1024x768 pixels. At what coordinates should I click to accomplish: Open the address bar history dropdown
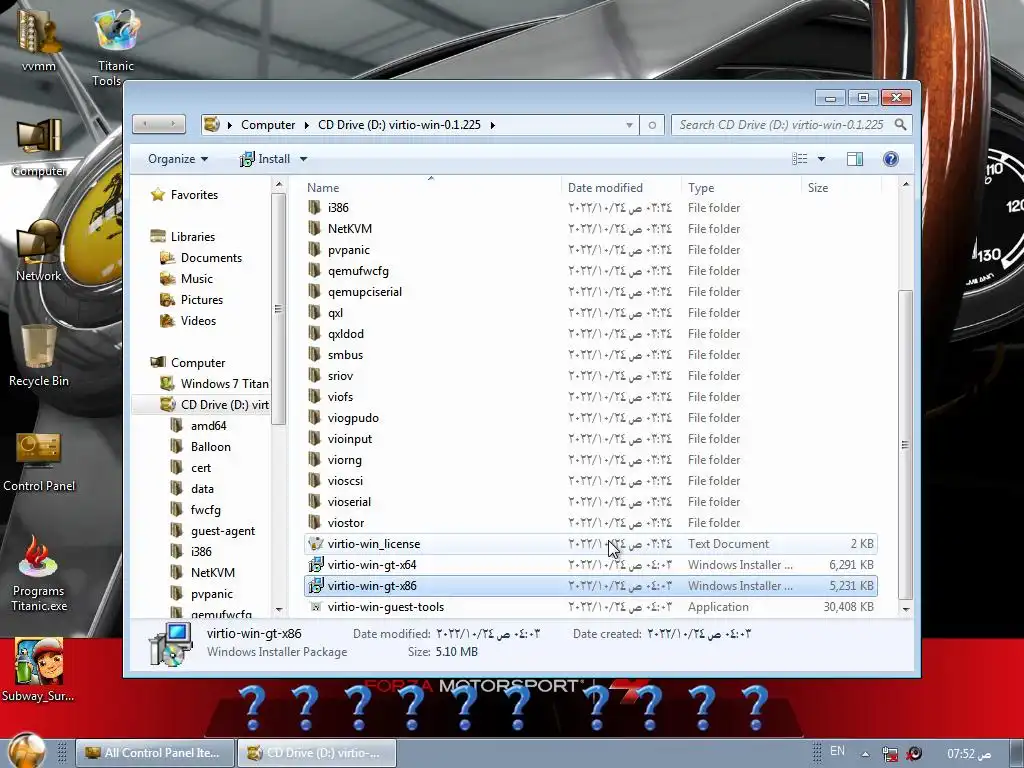630,125
